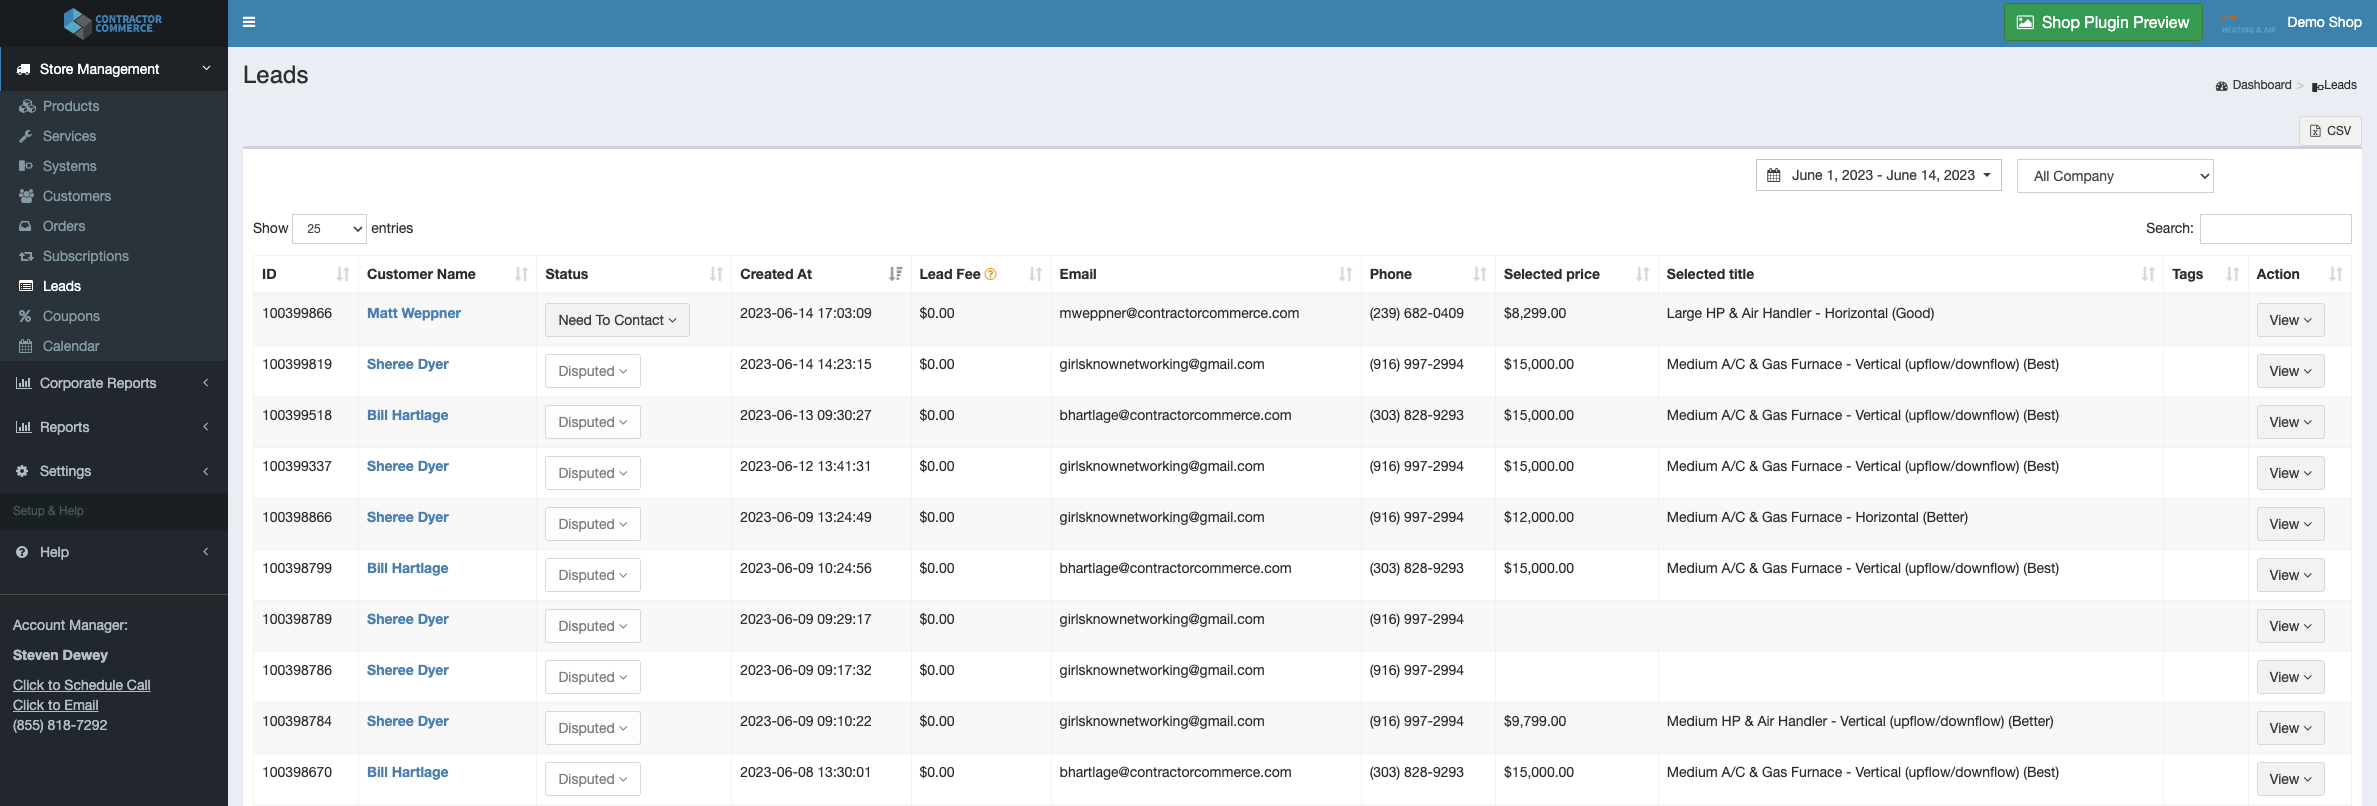Focus the Search input field
2377x806 pixels.
(2275, 229)
